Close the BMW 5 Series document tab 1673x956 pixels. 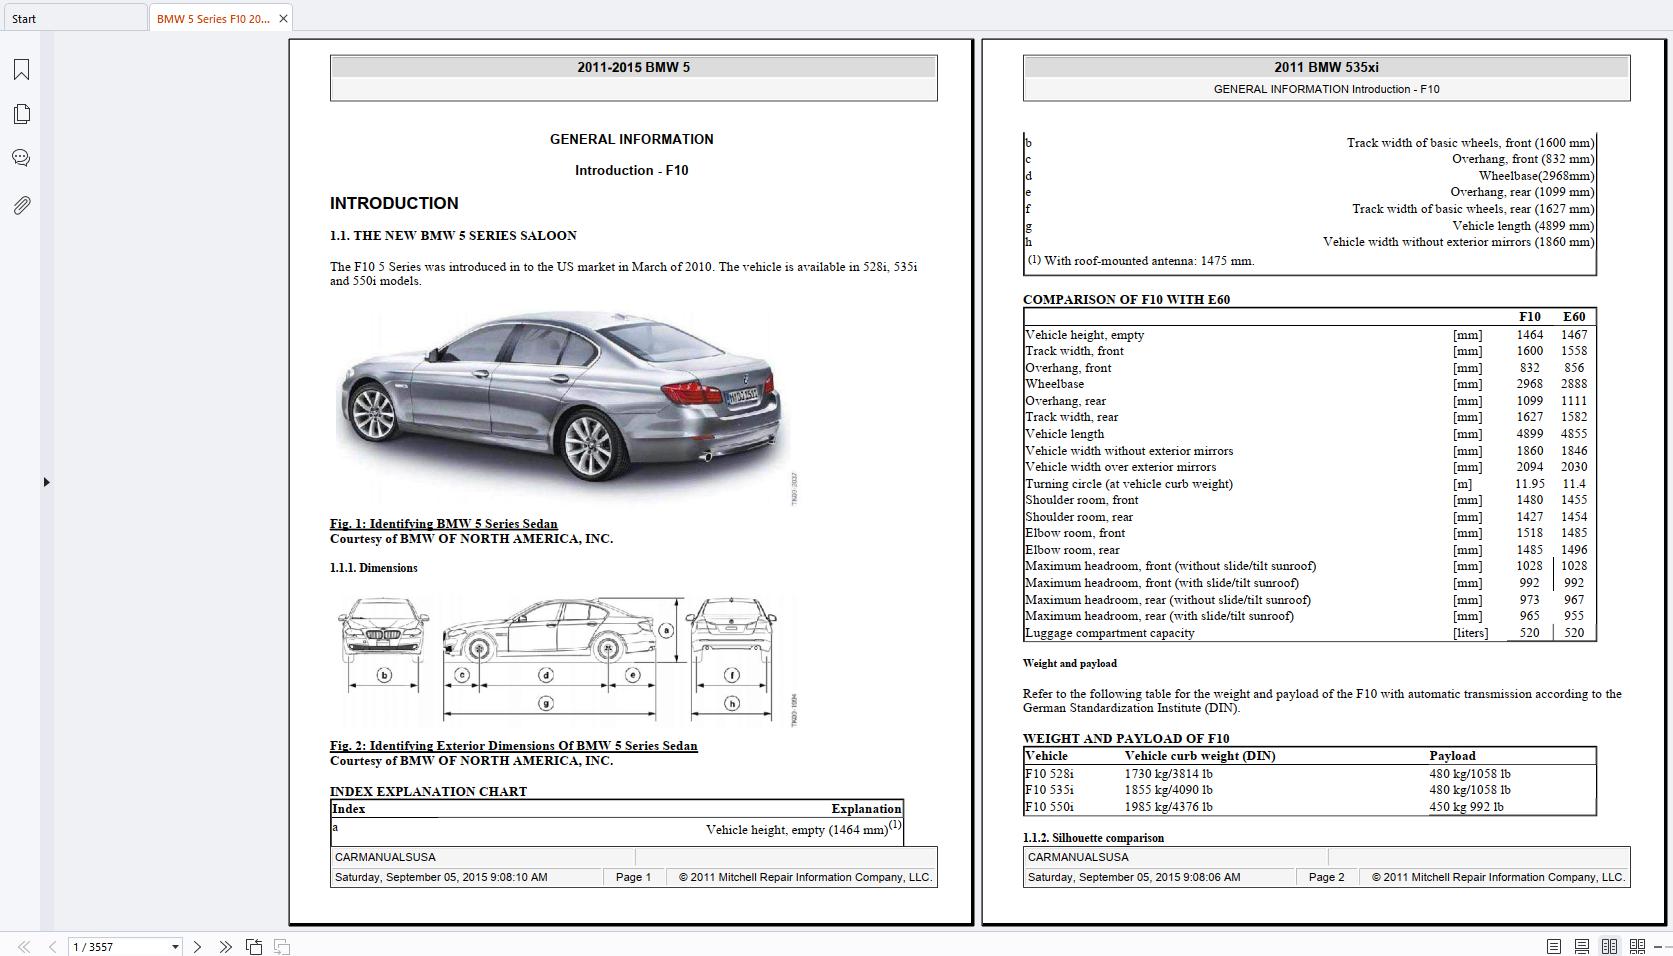(283, 18)
